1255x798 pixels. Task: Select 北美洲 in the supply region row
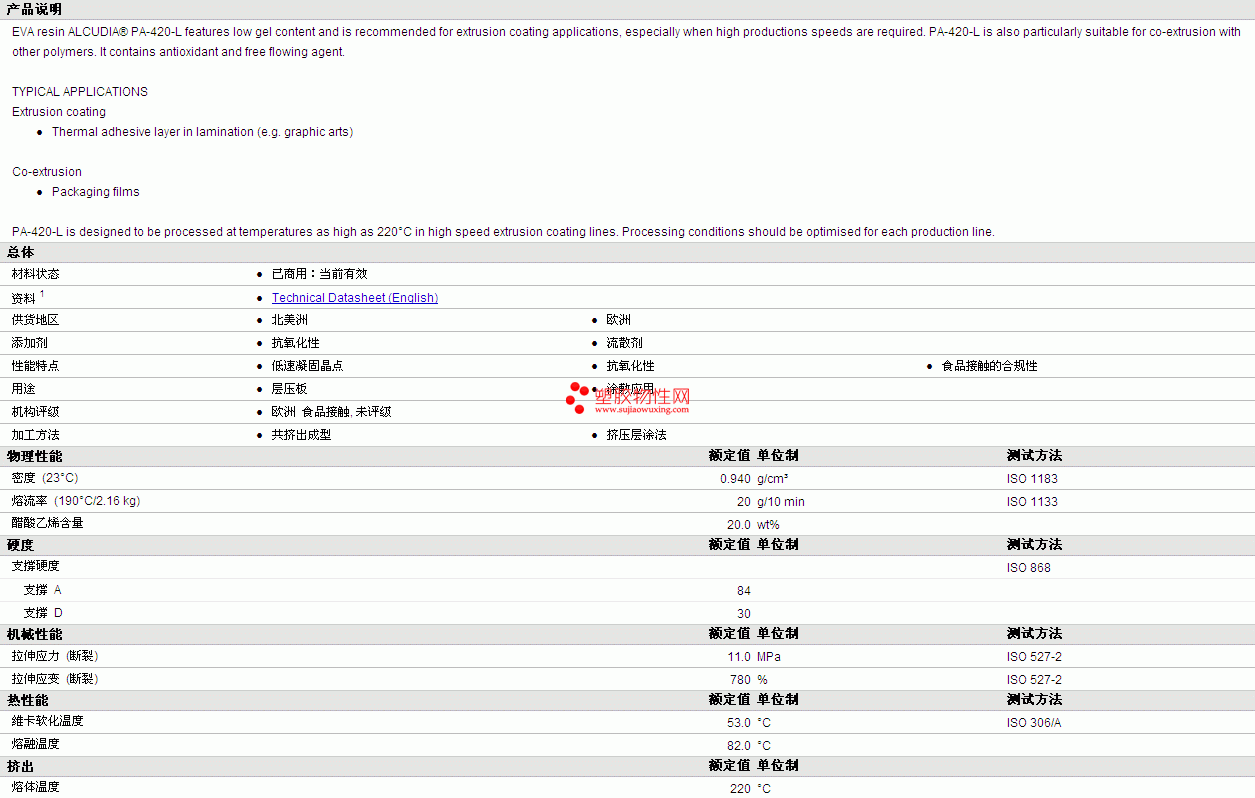pos(290,320)
